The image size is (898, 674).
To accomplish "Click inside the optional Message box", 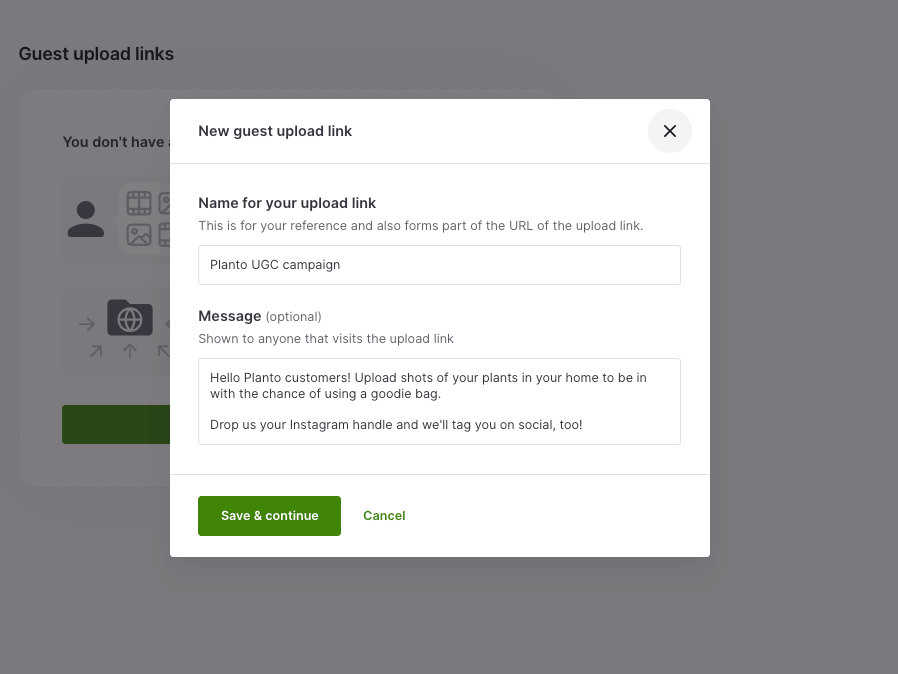I will click(439, 401).
